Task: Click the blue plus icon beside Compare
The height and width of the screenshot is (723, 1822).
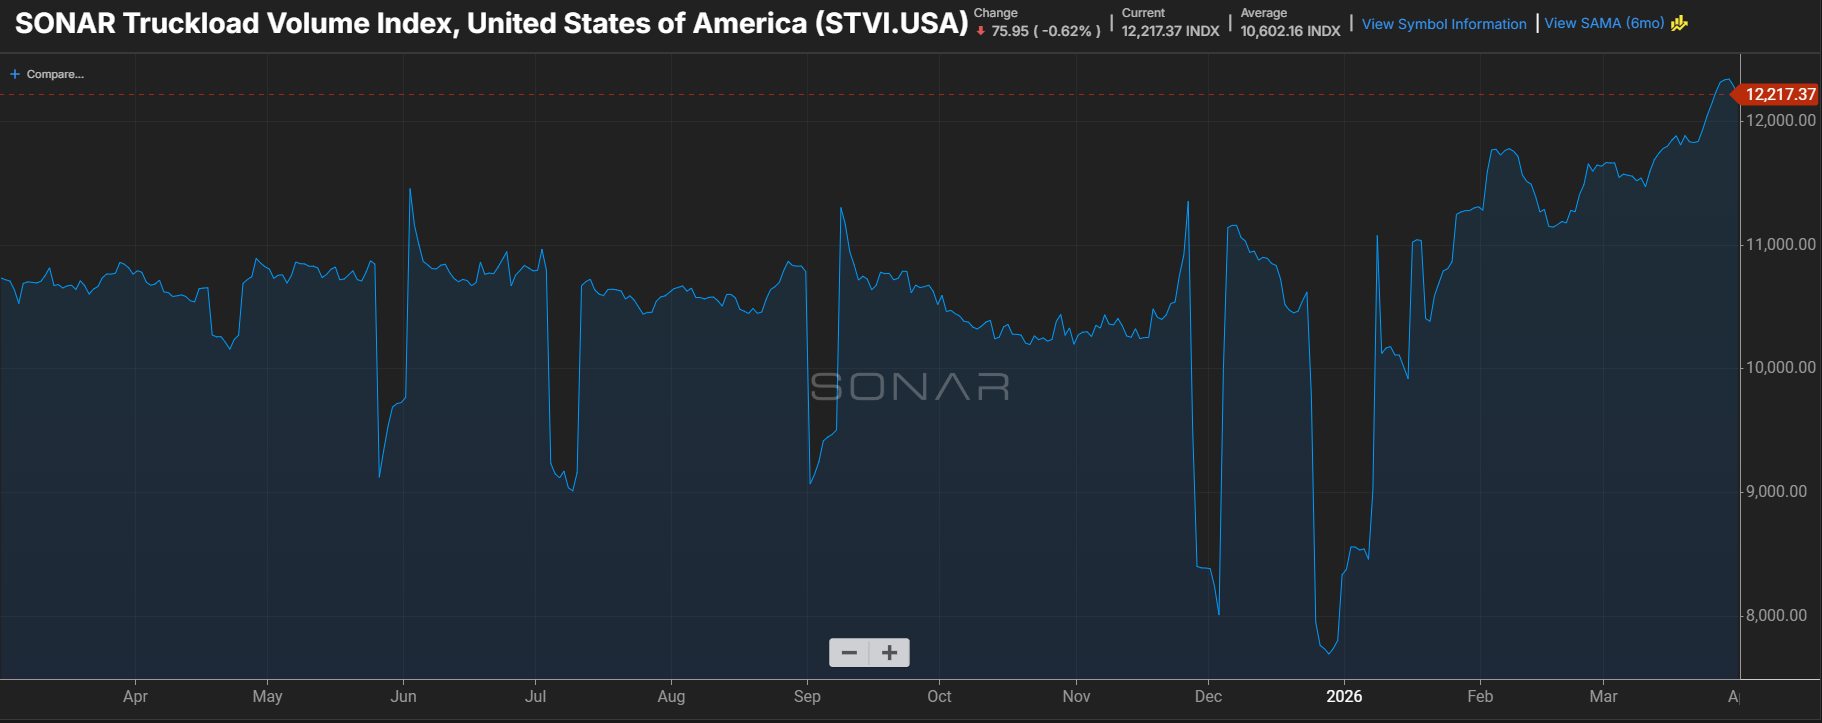Action: [15, 74]
